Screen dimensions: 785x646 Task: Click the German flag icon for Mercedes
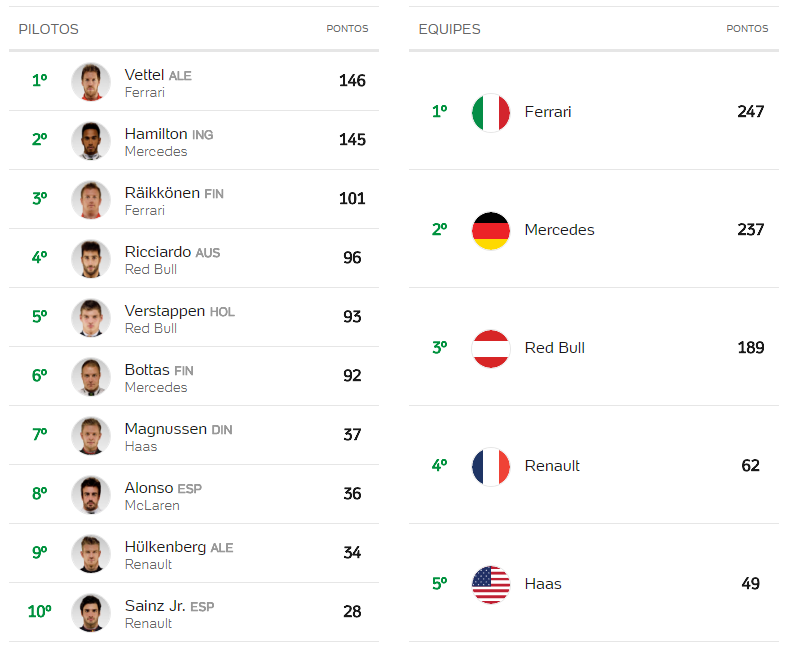(491, 231)
